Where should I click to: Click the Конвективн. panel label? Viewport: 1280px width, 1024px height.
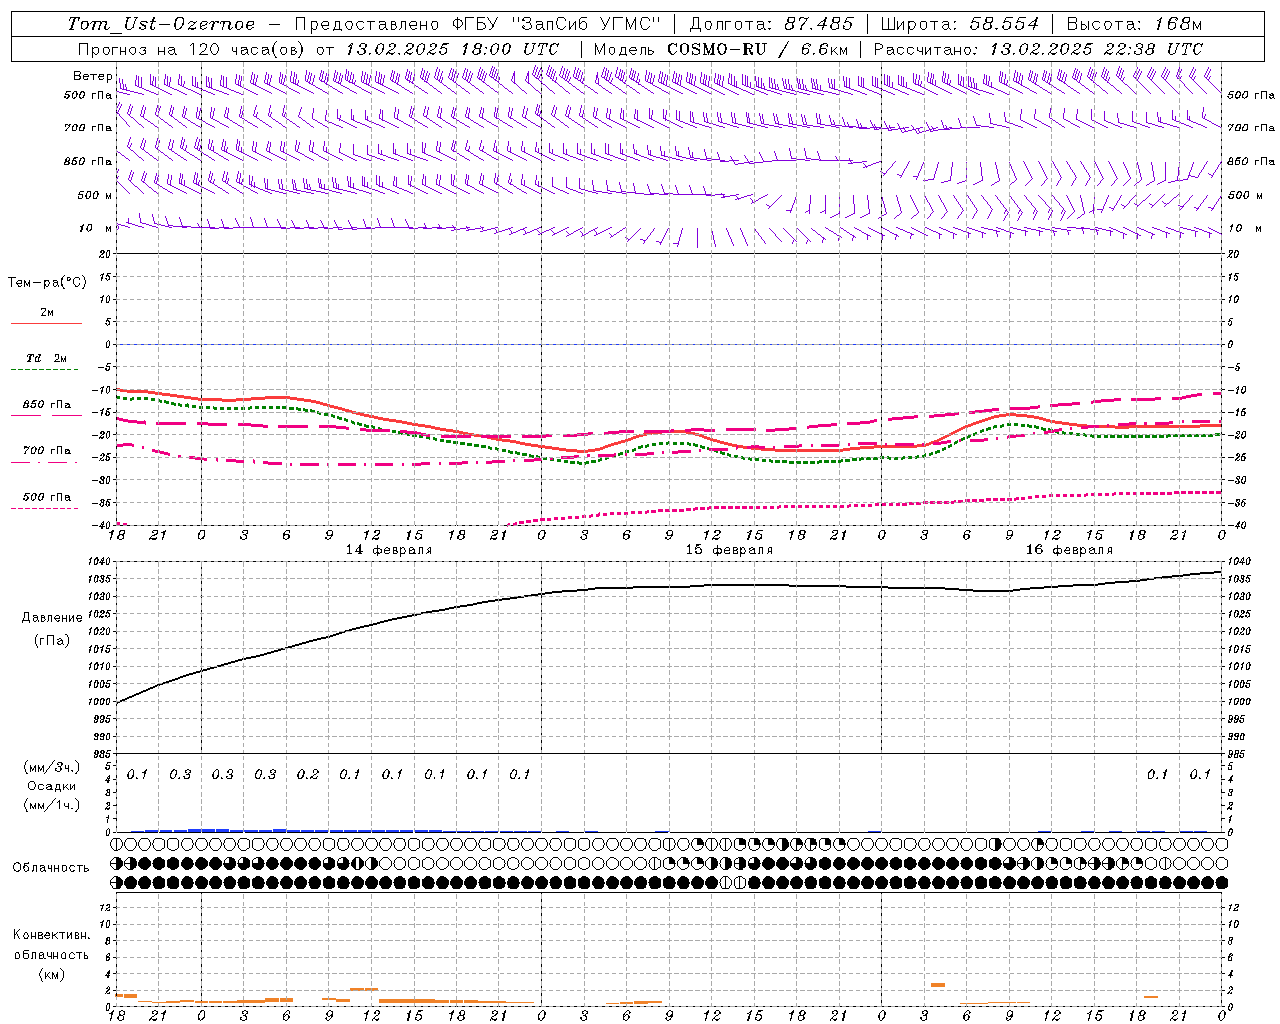pyautogui.click(x=51, y=935)
